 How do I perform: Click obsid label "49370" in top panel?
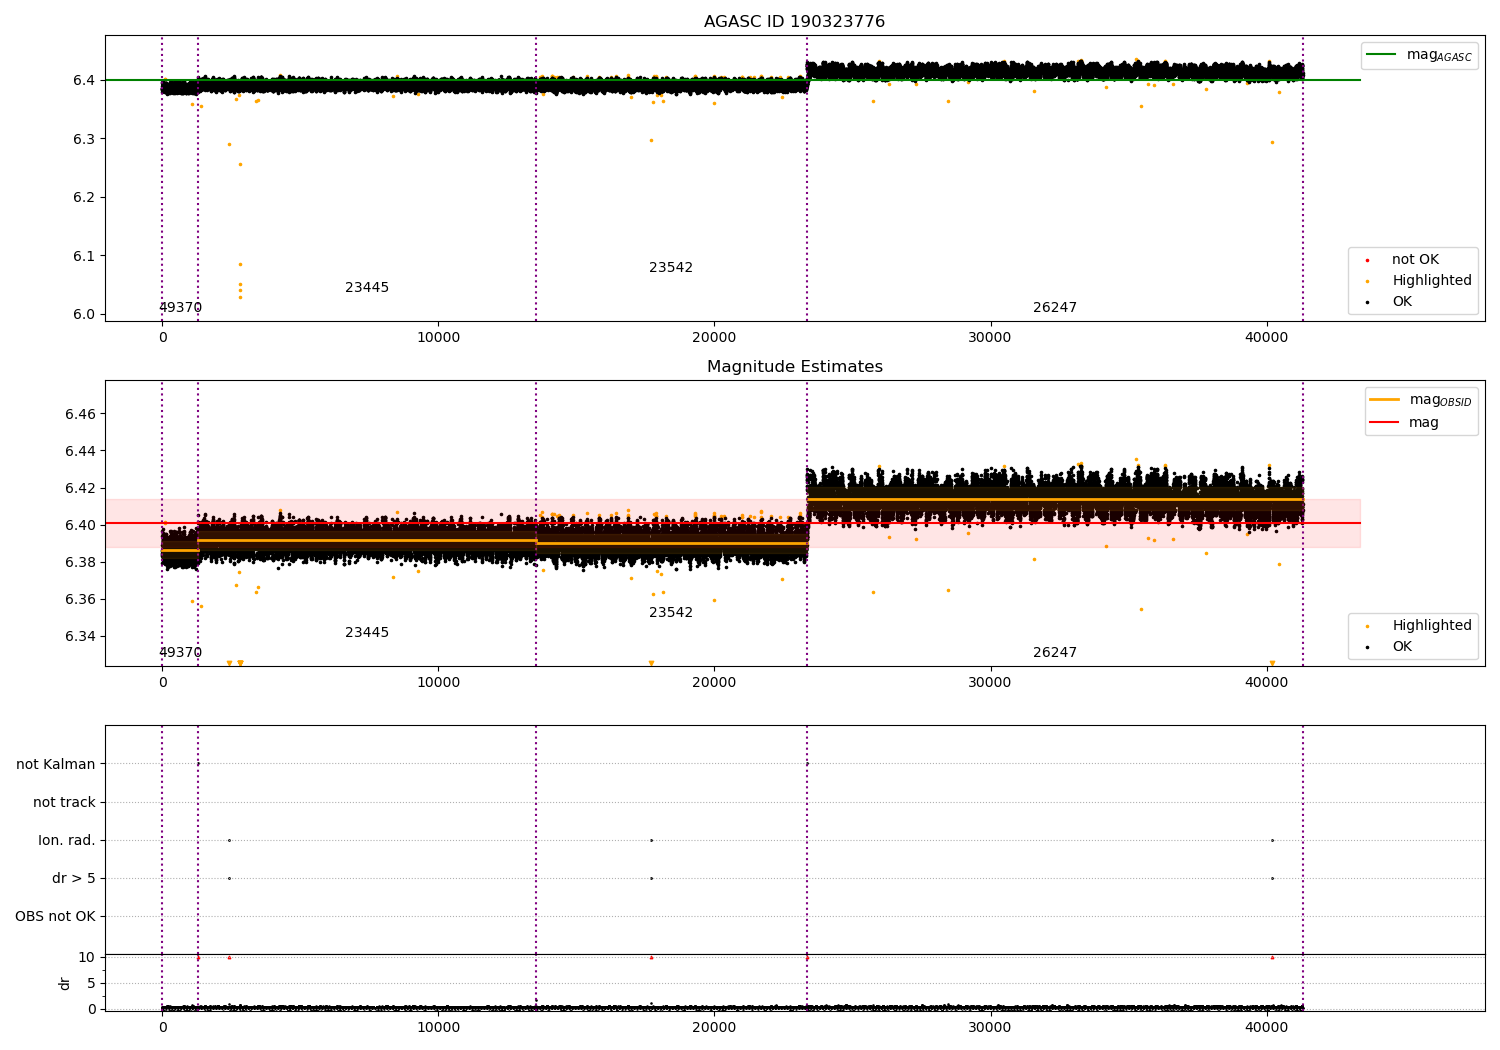(180, 308)
